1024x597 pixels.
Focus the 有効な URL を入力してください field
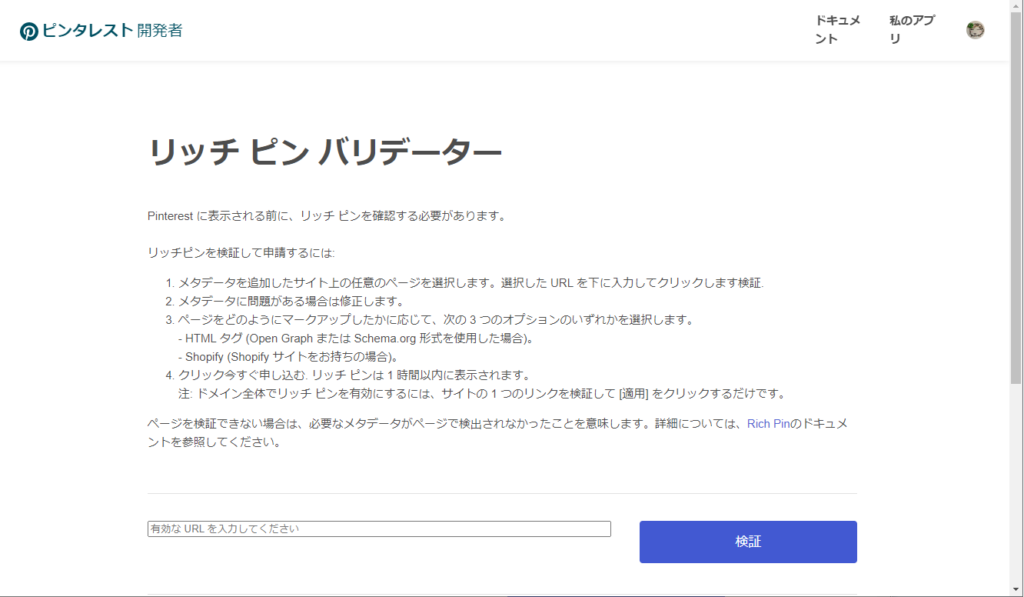[x=379, y=529]
